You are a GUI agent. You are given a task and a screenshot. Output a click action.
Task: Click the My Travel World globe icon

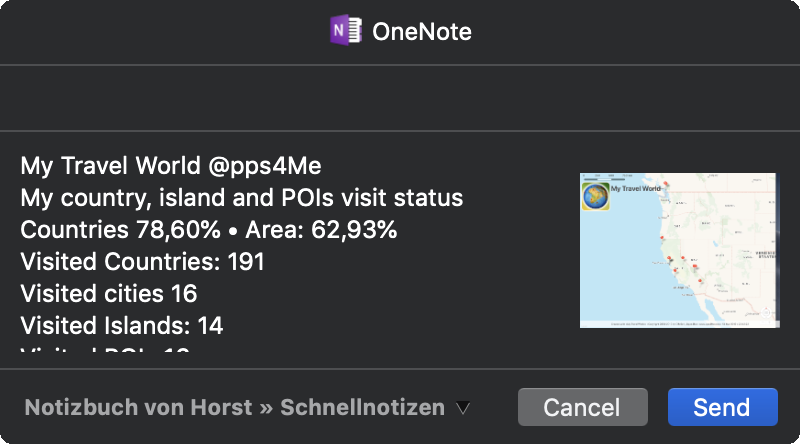[595, 196]
